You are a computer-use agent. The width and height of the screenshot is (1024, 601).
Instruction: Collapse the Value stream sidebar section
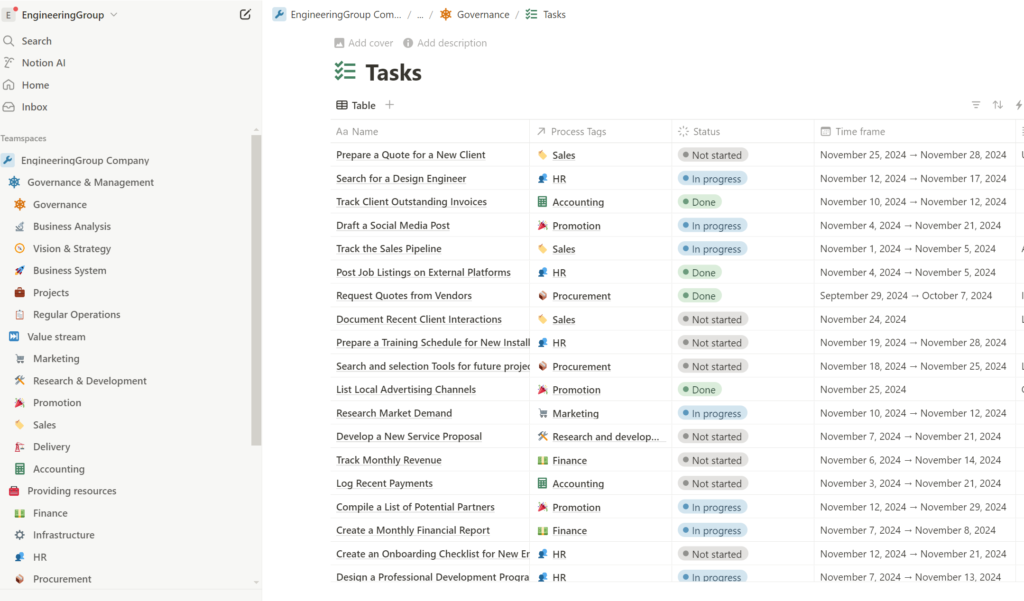(14, 337)
